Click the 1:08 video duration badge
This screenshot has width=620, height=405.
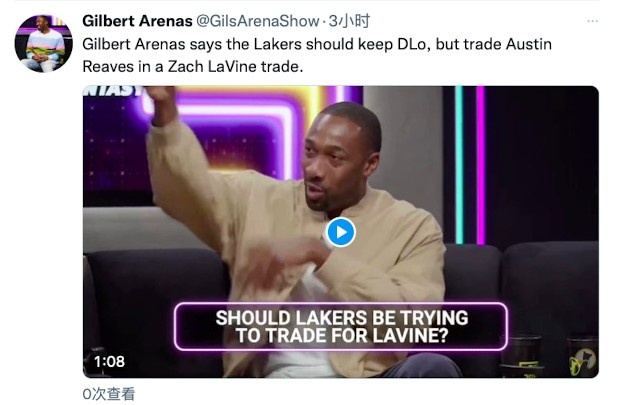tap(110, 361)
